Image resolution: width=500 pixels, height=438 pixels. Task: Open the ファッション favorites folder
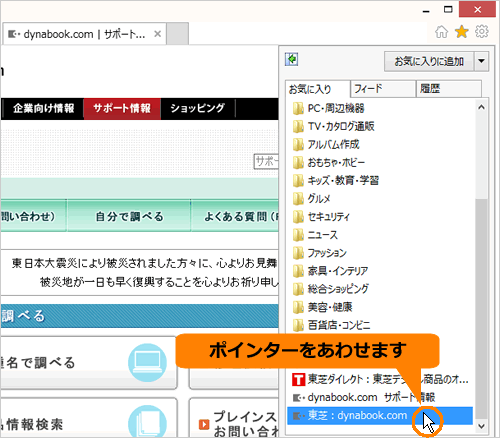320,253
